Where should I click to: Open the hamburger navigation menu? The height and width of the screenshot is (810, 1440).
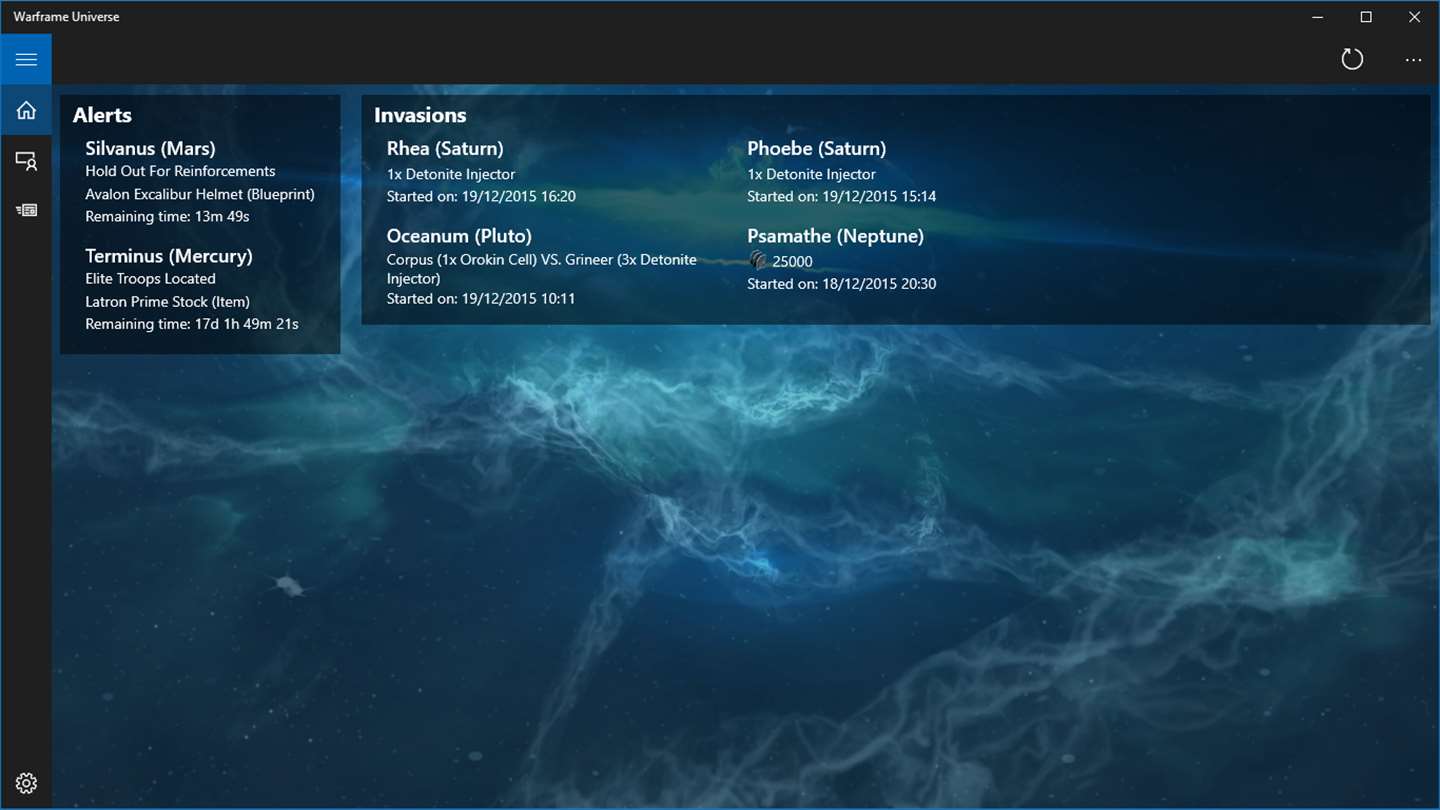[26, 60]
